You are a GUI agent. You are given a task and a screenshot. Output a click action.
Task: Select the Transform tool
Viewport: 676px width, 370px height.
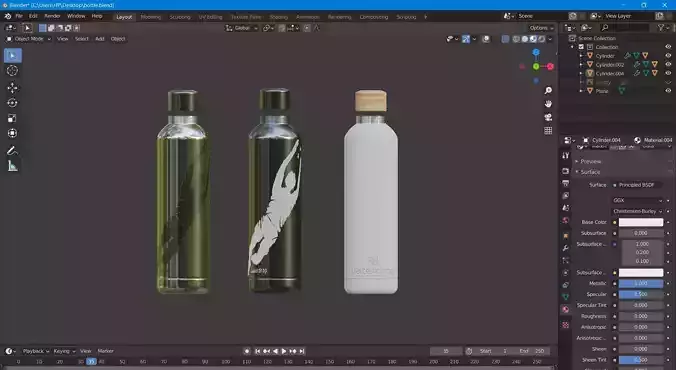[x=13, y=133]
